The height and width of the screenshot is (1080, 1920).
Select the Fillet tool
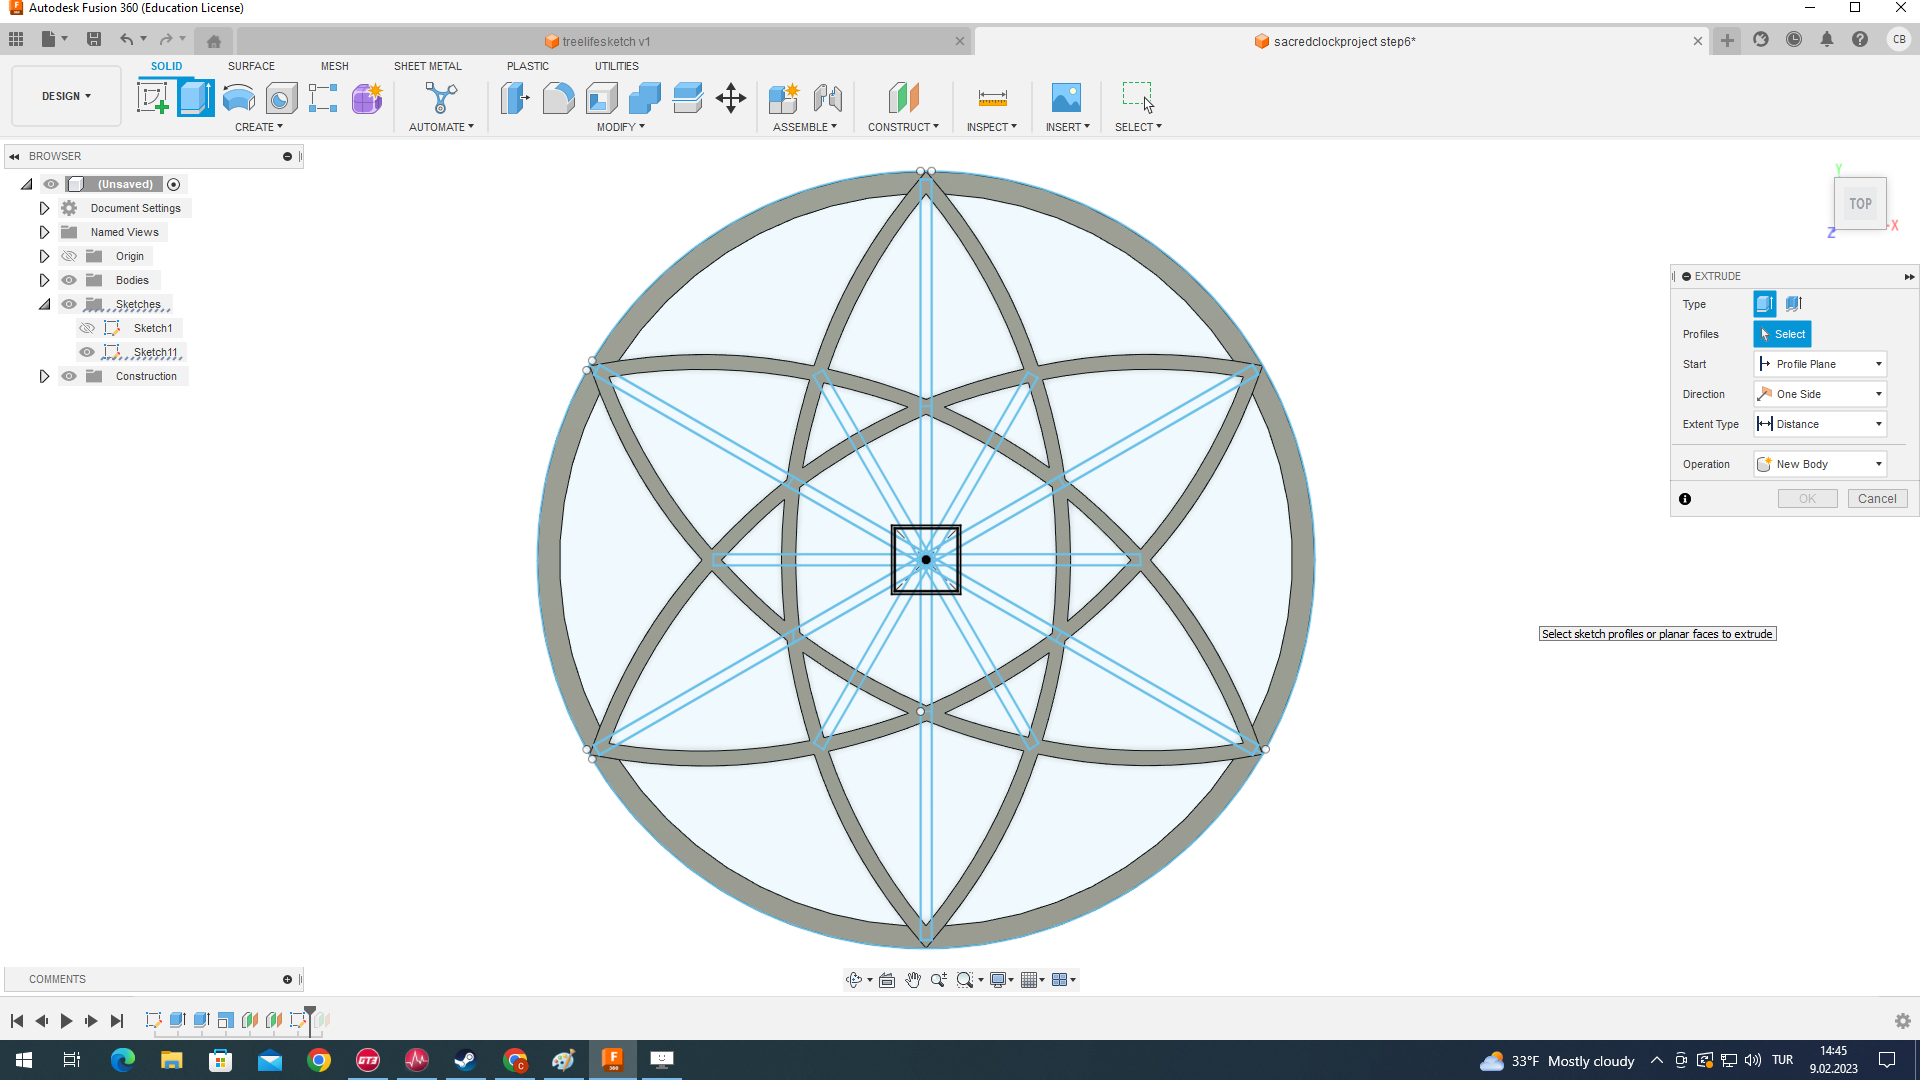point(559,98)
